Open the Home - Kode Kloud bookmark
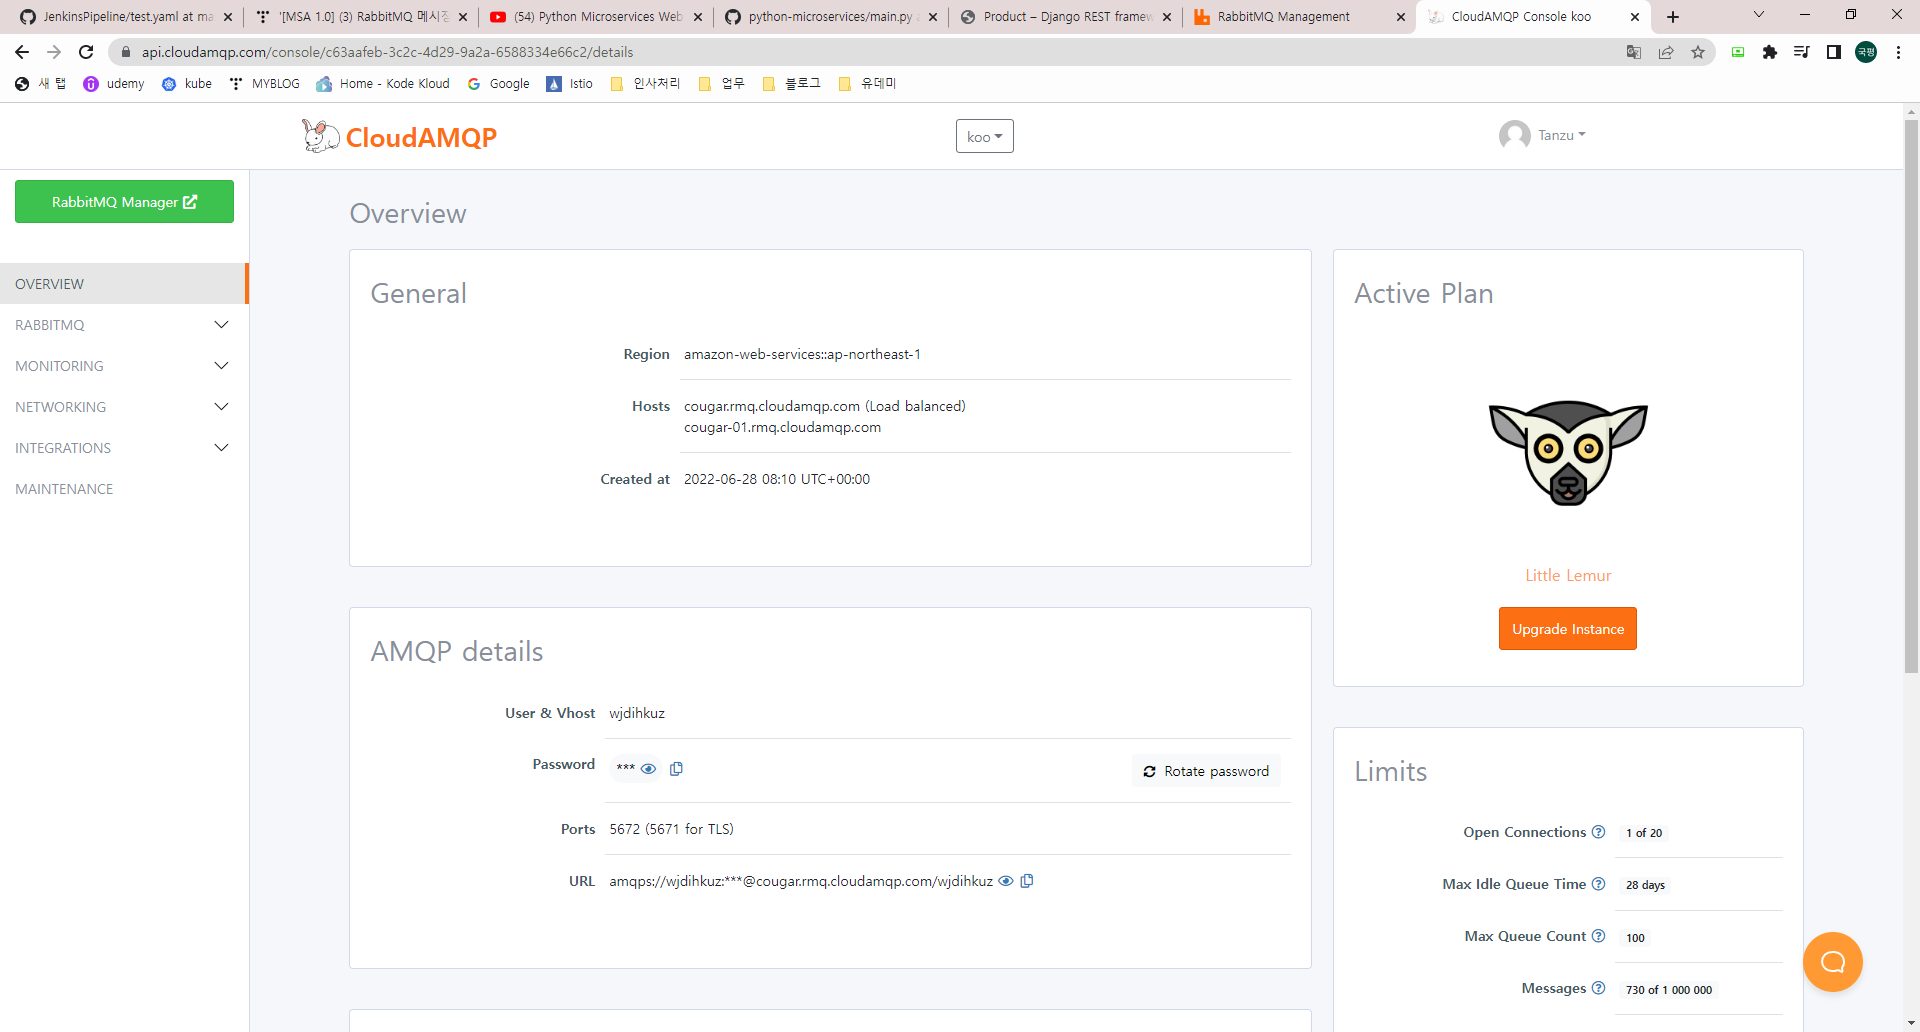This screenshot has height=1032, width=1920. click(x=383, y=84)
